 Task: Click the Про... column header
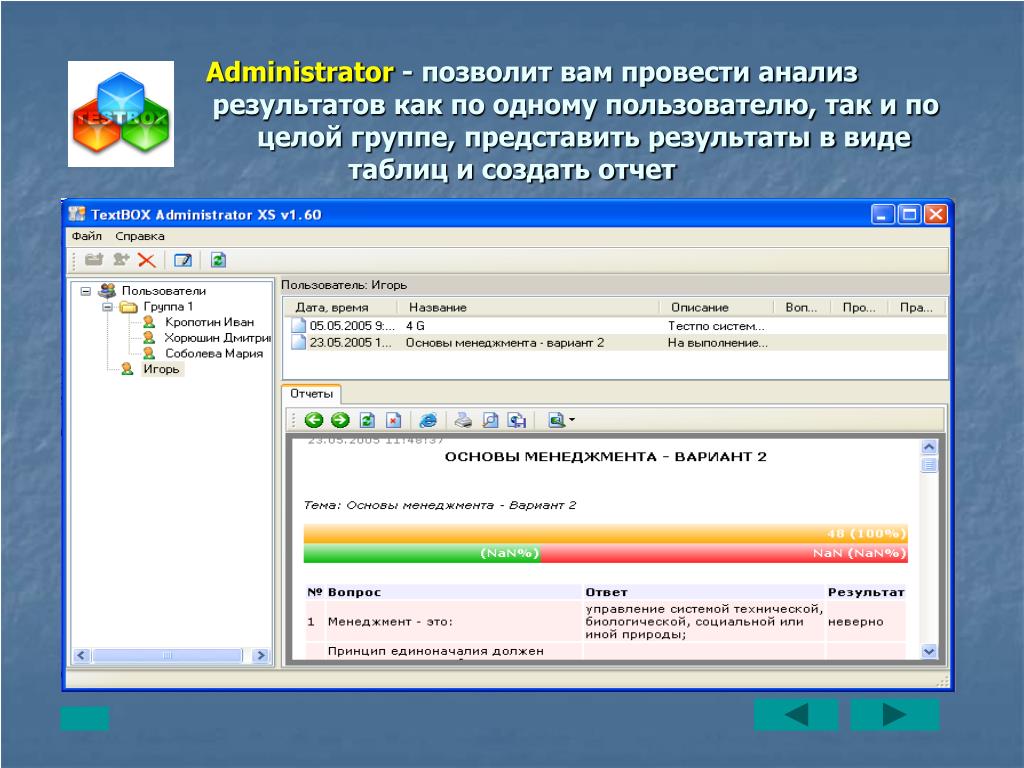point(859,308)
